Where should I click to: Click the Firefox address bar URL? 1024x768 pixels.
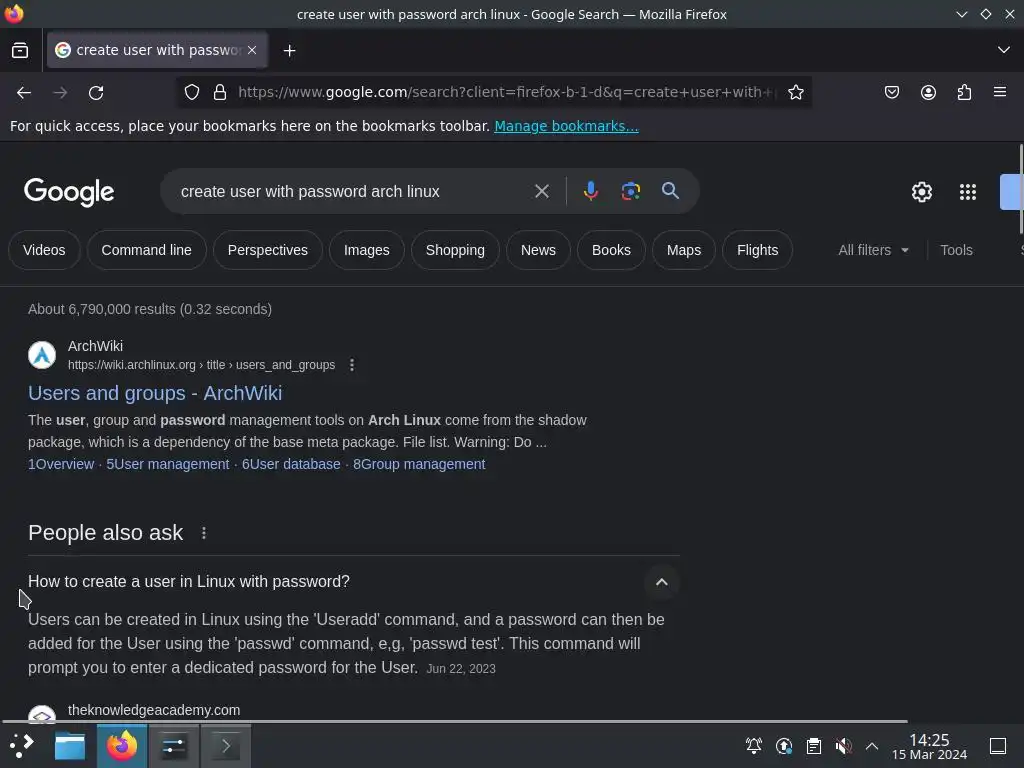(x=506, y=92)
